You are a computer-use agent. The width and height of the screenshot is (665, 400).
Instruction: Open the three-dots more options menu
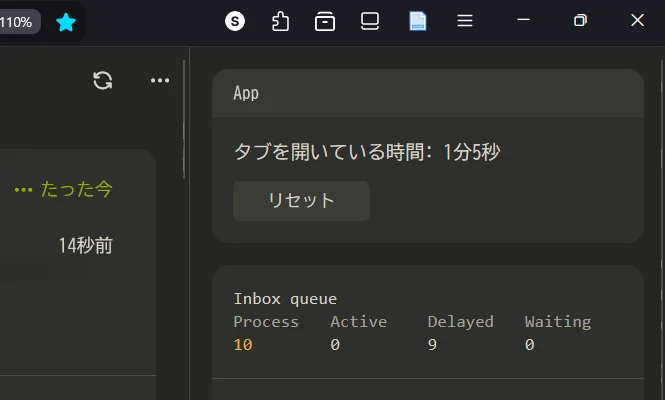pos(160,81)
